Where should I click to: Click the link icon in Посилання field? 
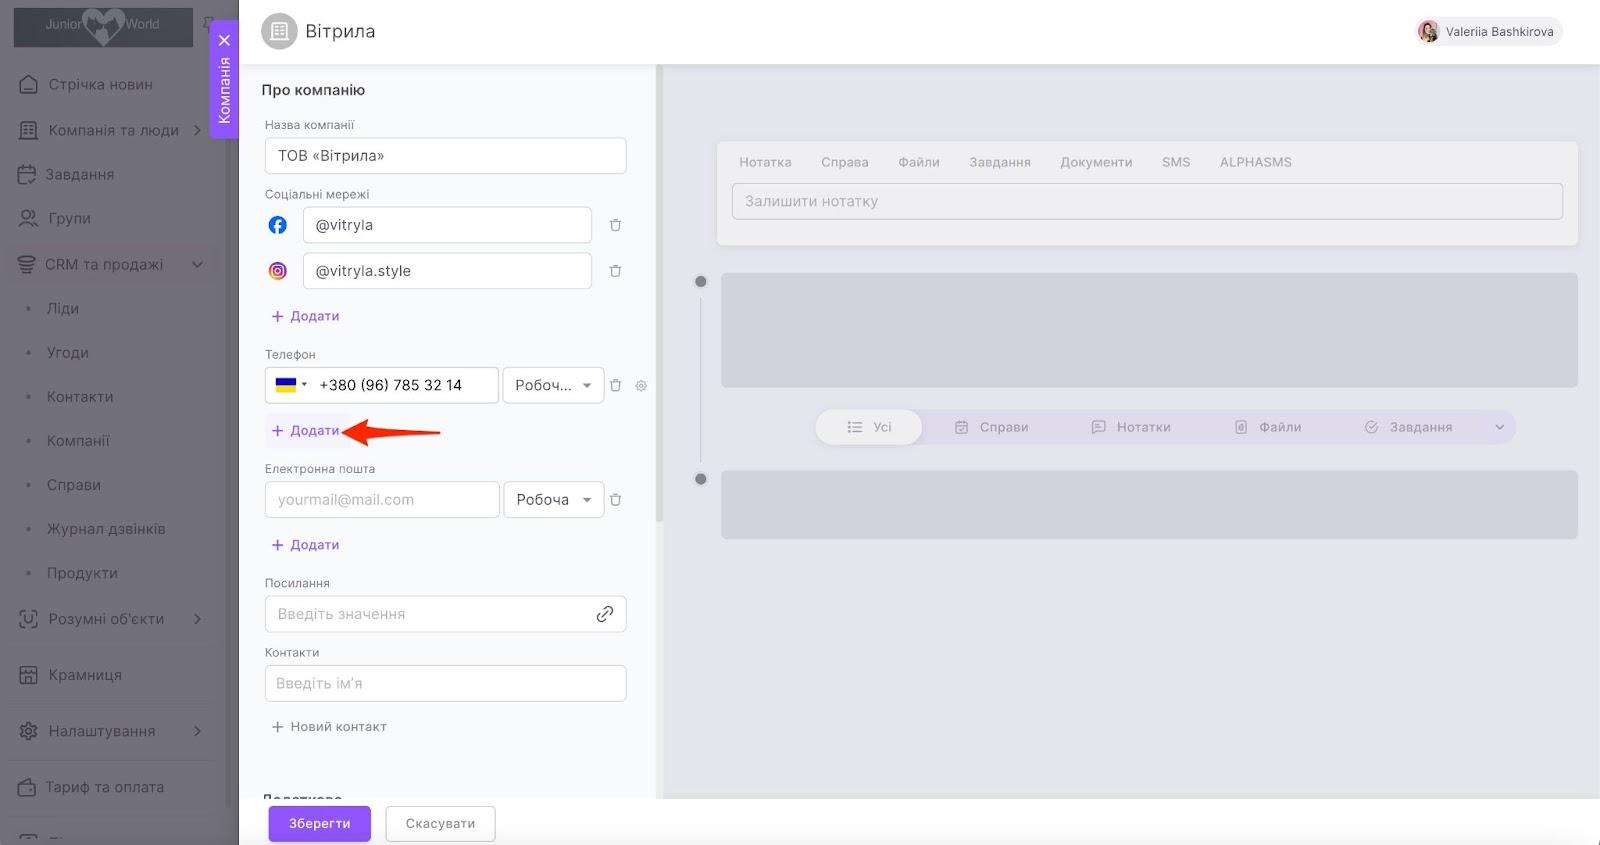[604, 614]
